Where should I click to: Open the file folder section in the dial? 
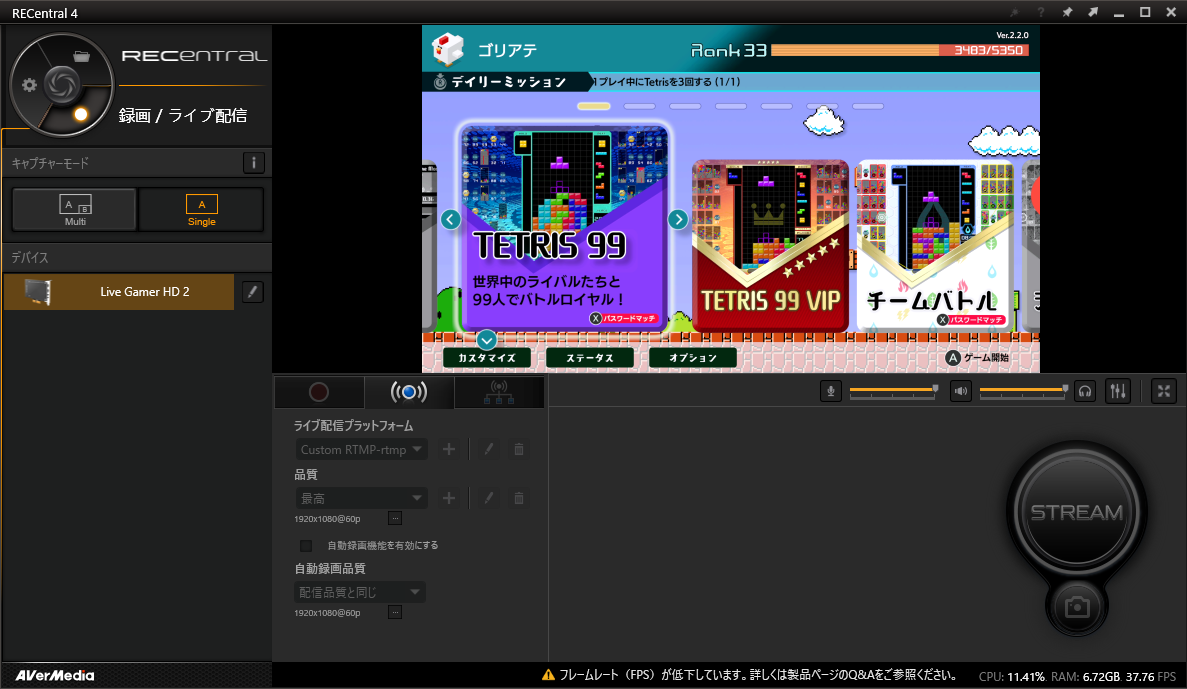click(x=82, y=56)
